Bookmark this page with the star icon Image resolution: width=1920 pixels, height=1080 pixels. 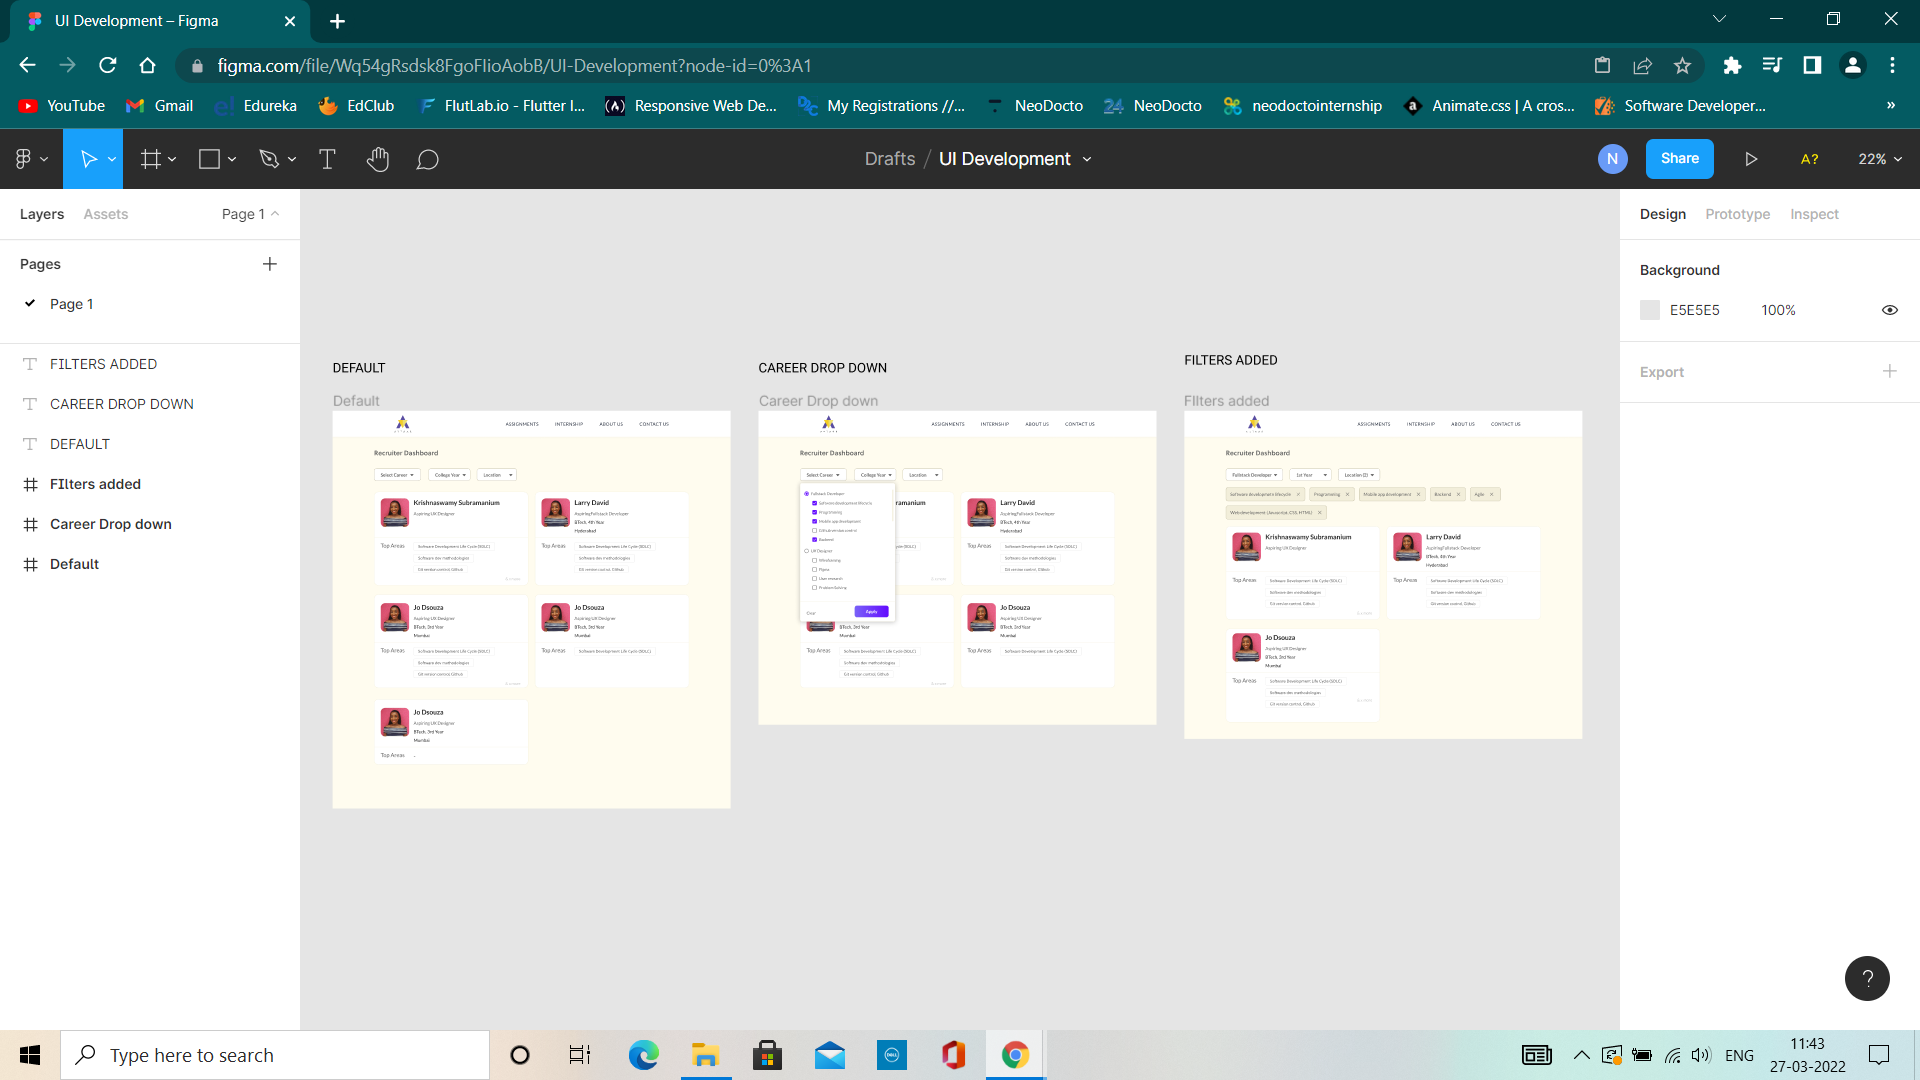(1682, 65)
